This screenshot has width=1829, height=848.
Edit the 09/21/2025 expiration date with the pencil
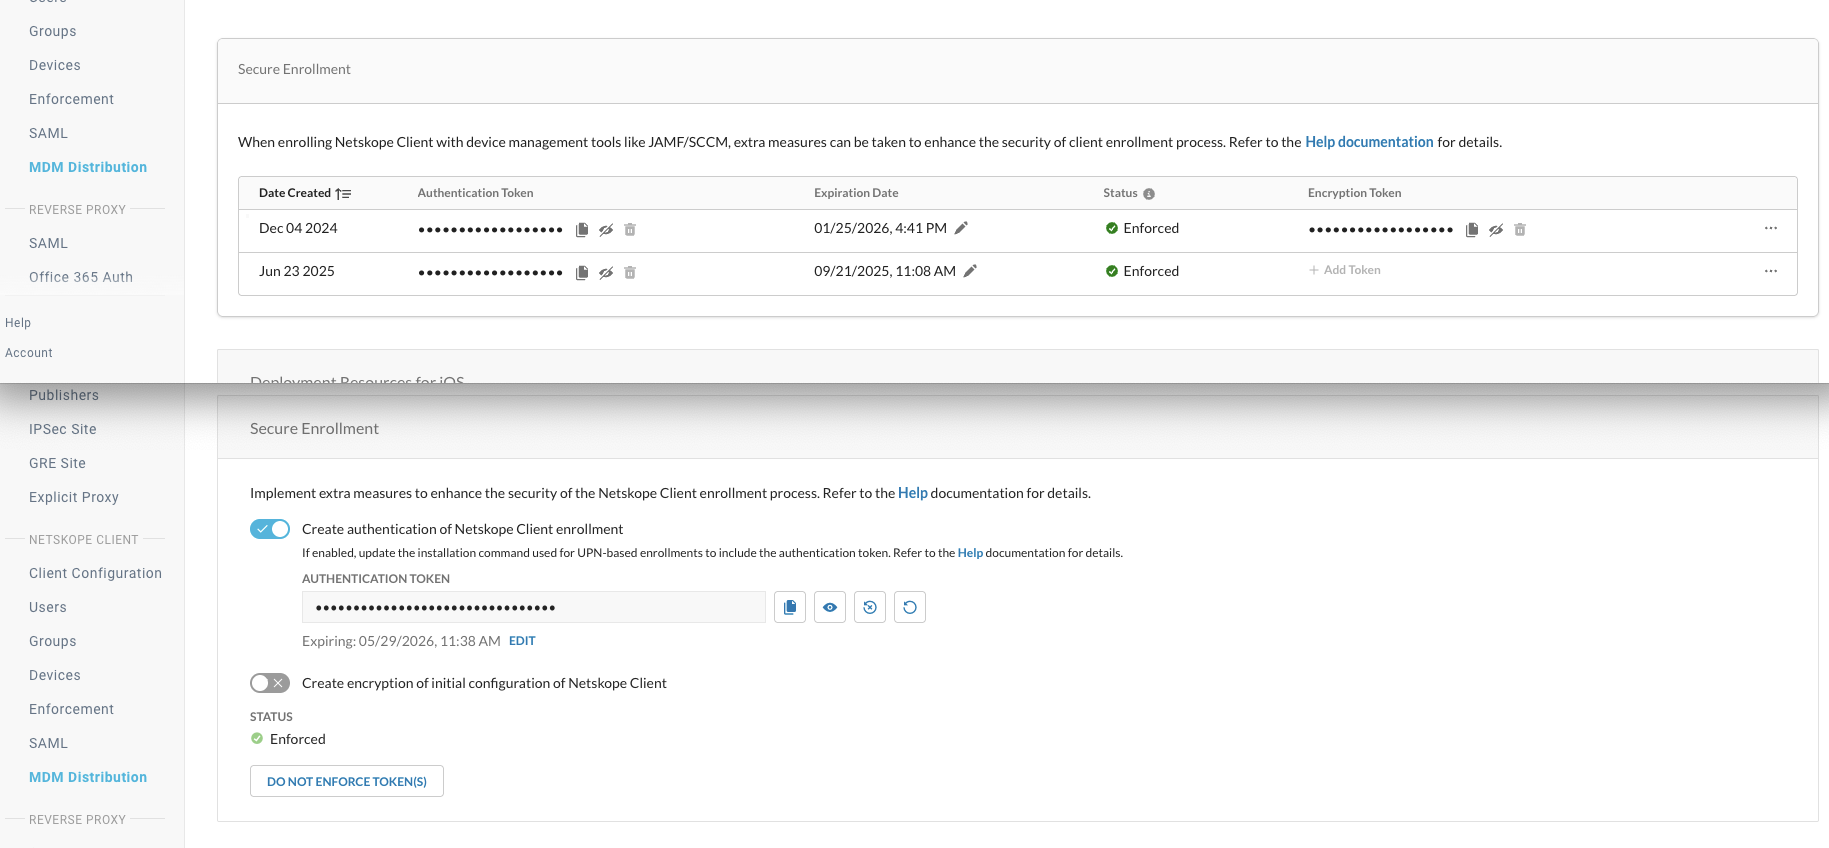tap(970, 271)
